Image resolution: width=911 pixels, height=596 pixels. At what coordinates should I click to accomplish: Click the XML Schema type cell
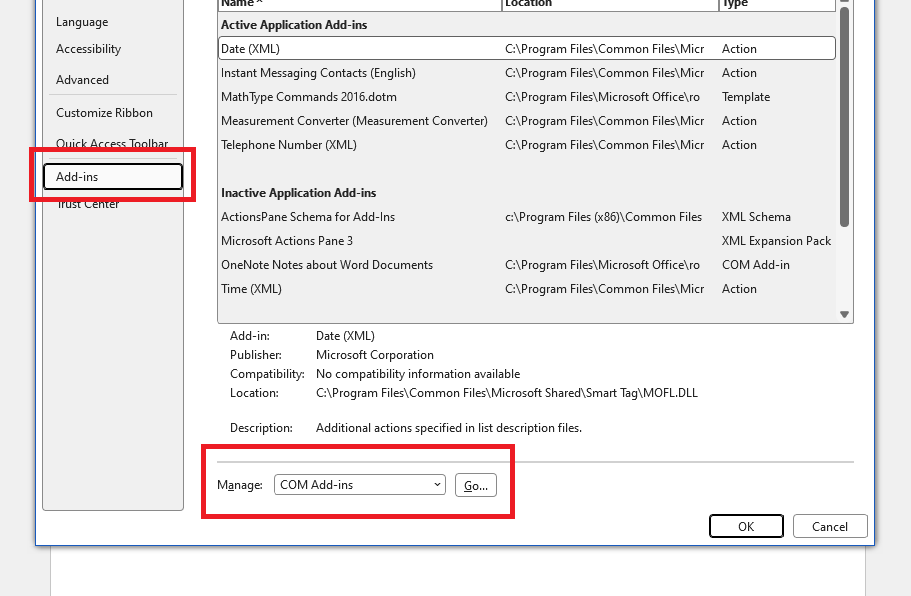[756, 217]
